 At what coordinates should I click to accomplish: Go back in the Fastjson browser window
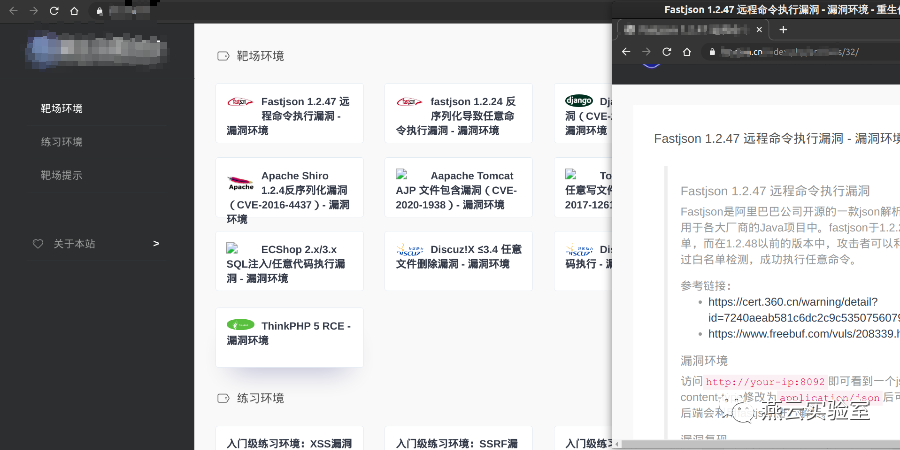pyautogui.click(x=626, y=52)
